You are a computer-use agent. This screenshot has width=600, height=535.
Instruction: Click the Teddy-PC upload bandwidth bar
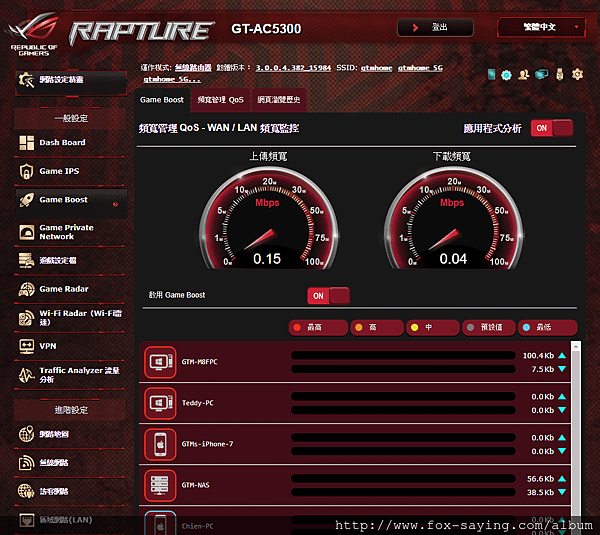(403, 396)
